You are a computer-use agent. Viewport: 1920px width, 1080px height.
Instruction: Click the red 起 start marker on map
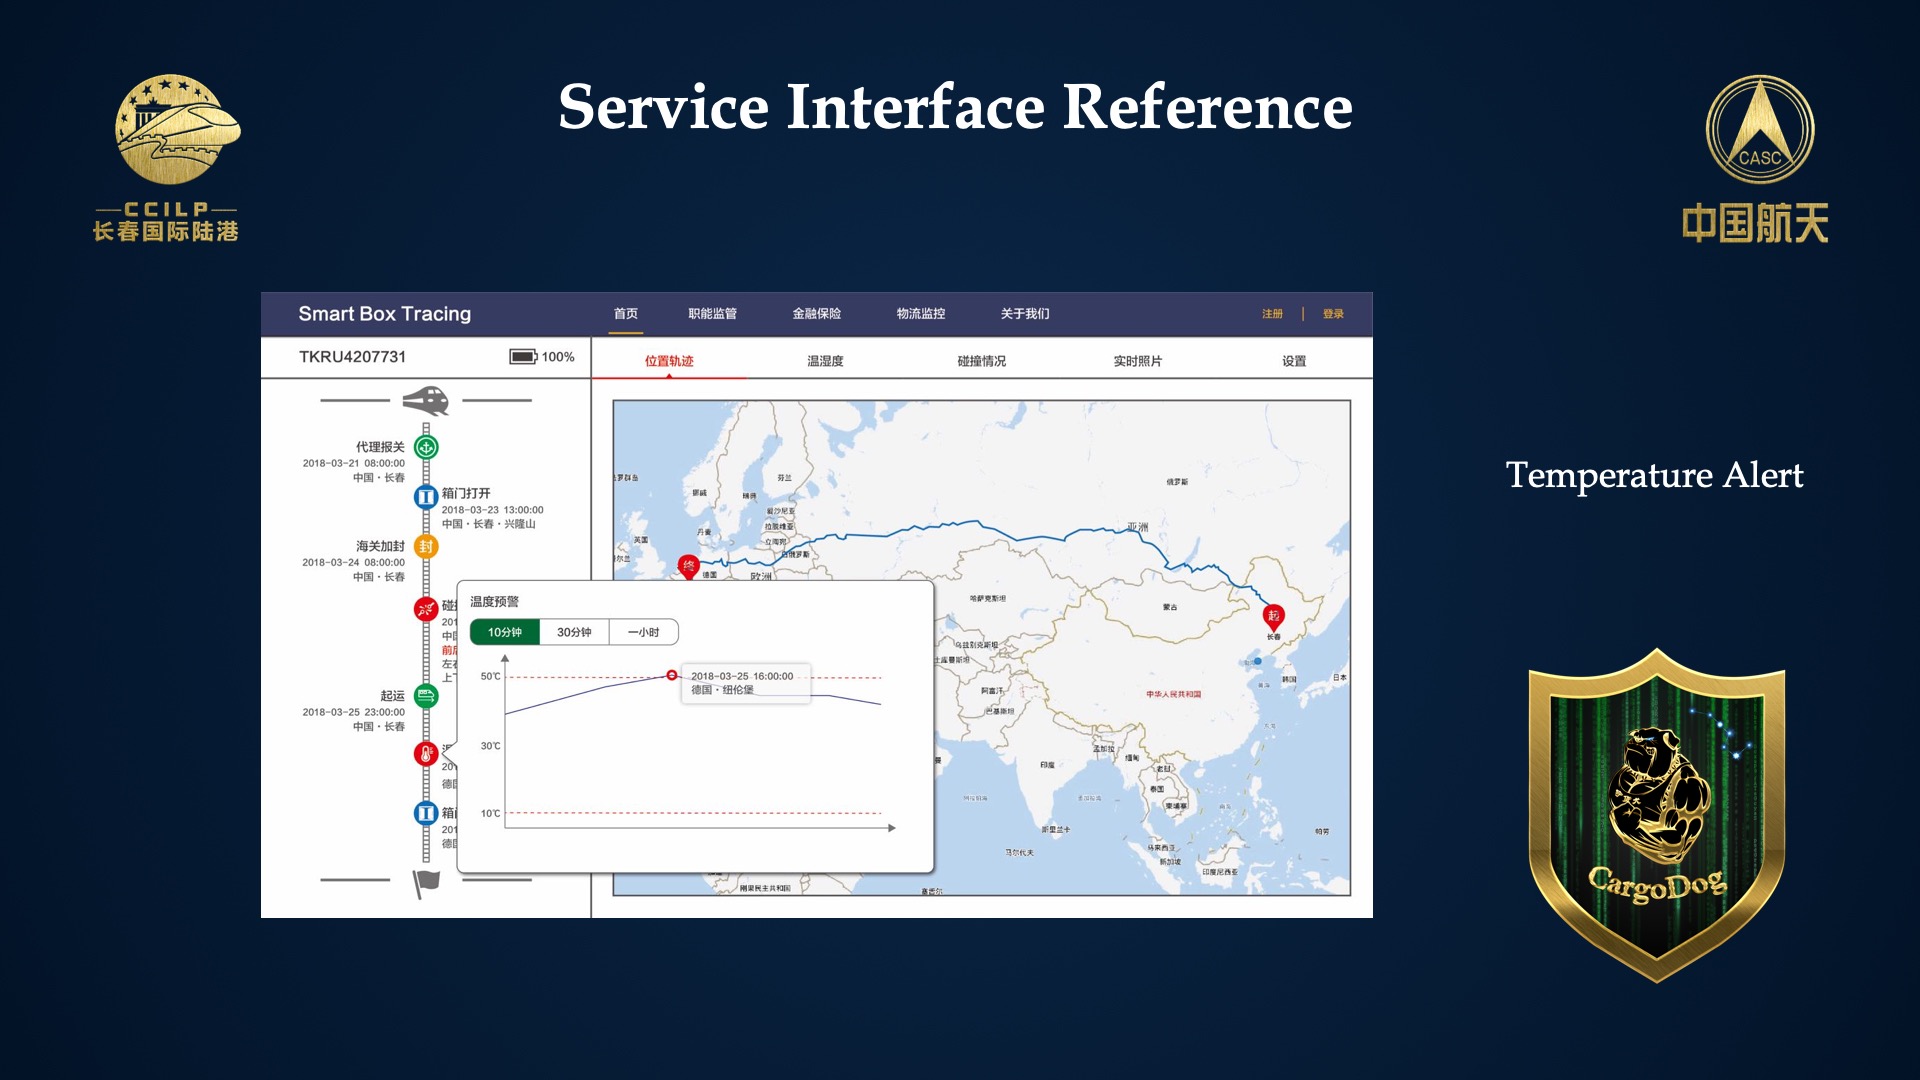click(x=1273, y=616)
